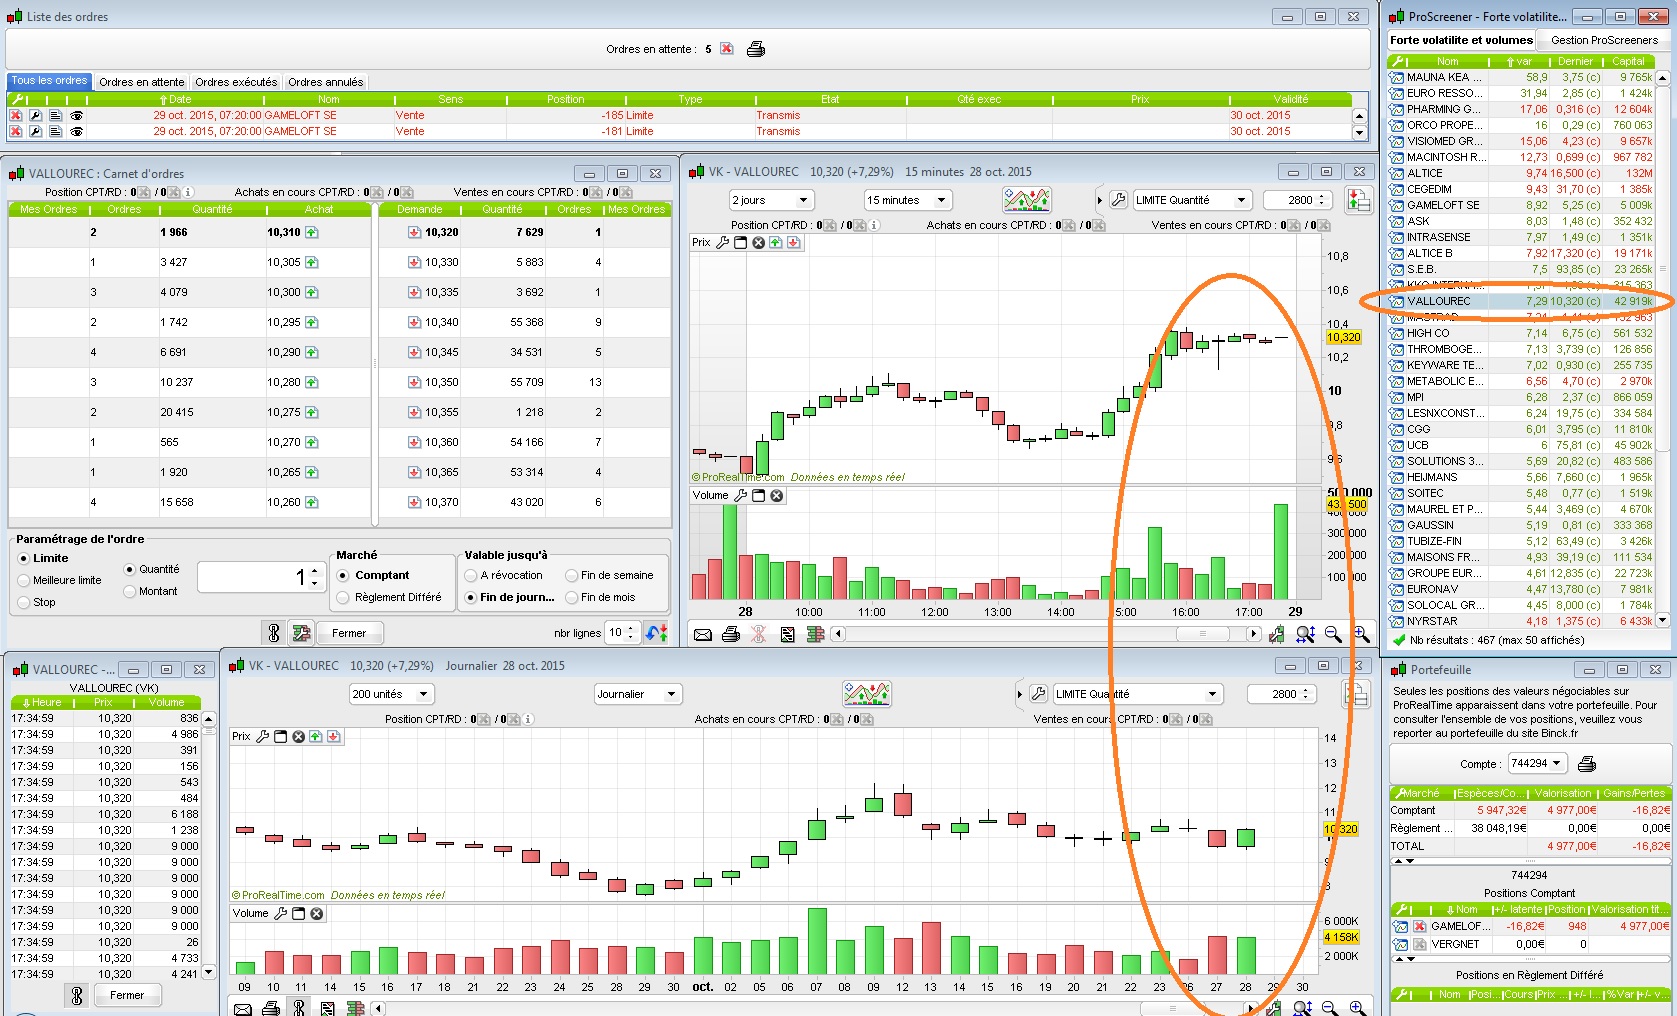1677x1016 pixels.
Task: Set validity to Fin de mois
Action: tap(572, 597)
